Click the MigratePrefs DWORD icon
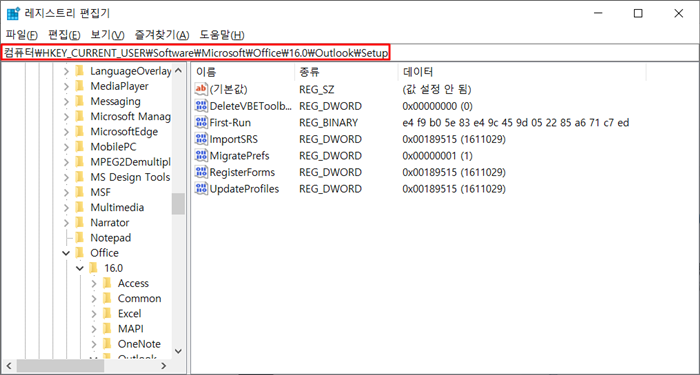The width and height of the screenshot is (700, 375). (202, 156)
